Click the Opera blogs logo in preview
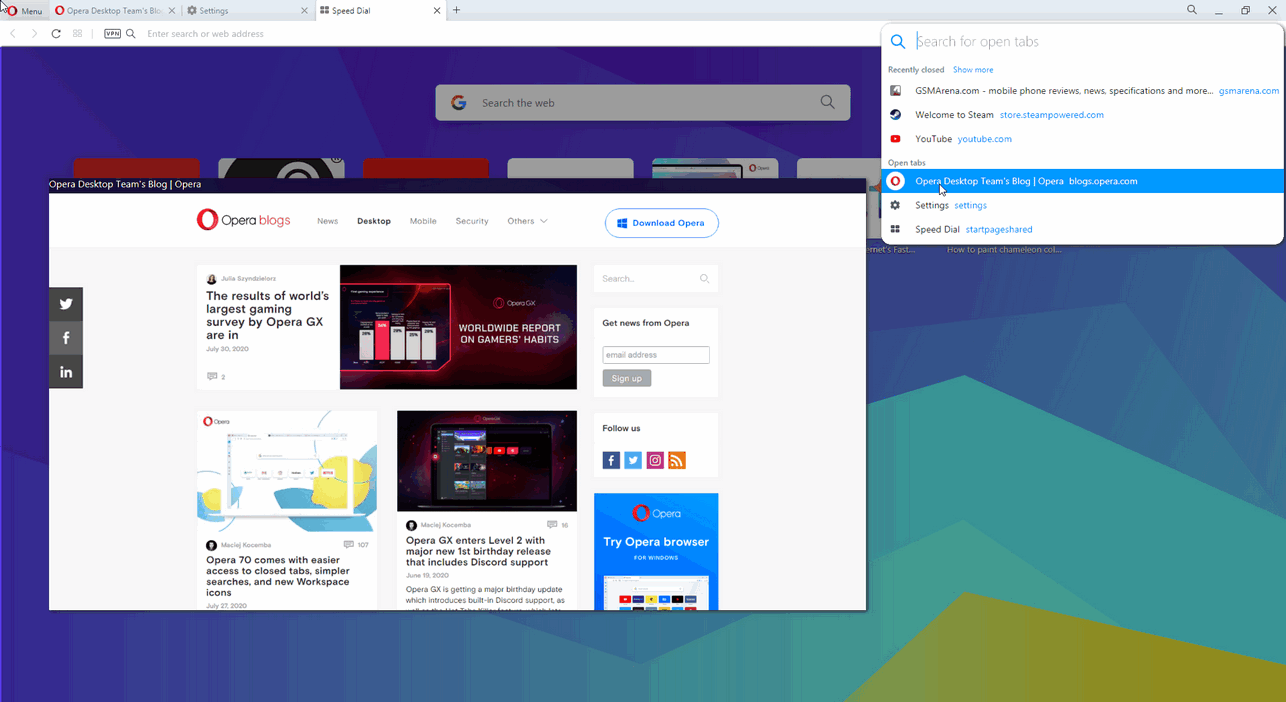Image resolution: width=1286 pixels, height=702 pixels. click(243, 220)
